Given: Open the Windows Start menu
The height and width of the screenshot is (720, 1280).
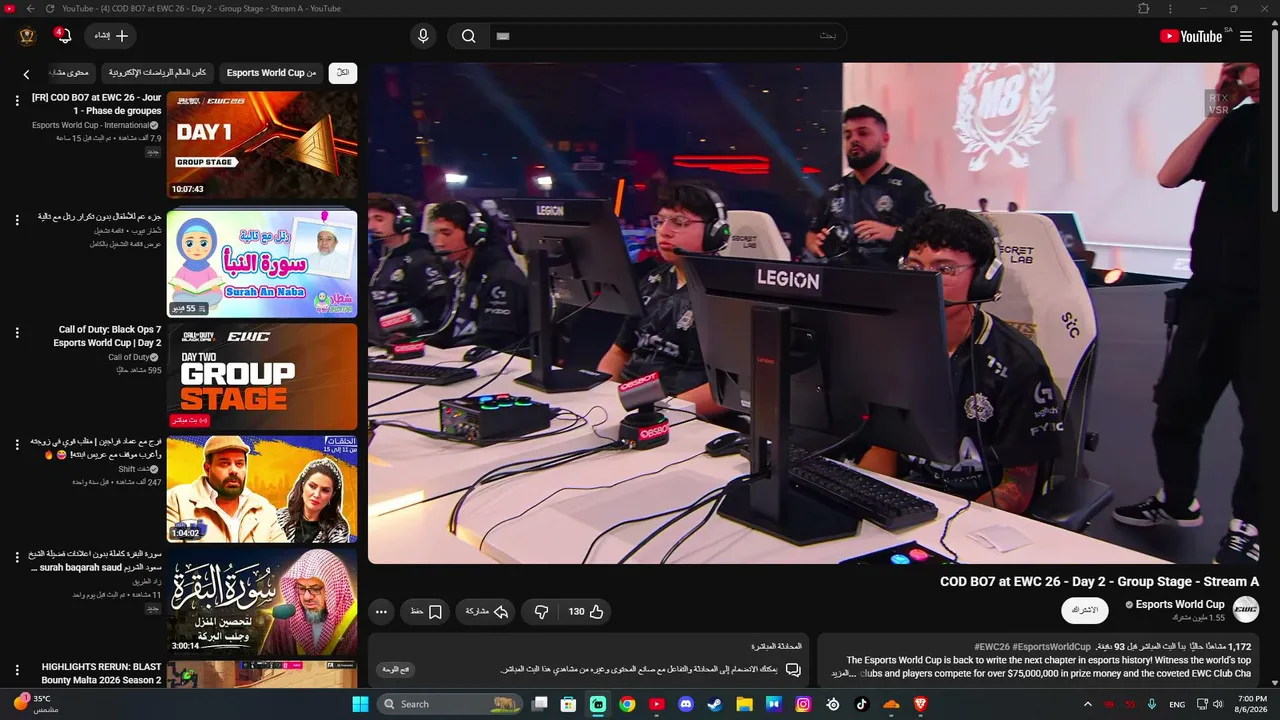Looking at the screenshot, I should click(360, 704).
